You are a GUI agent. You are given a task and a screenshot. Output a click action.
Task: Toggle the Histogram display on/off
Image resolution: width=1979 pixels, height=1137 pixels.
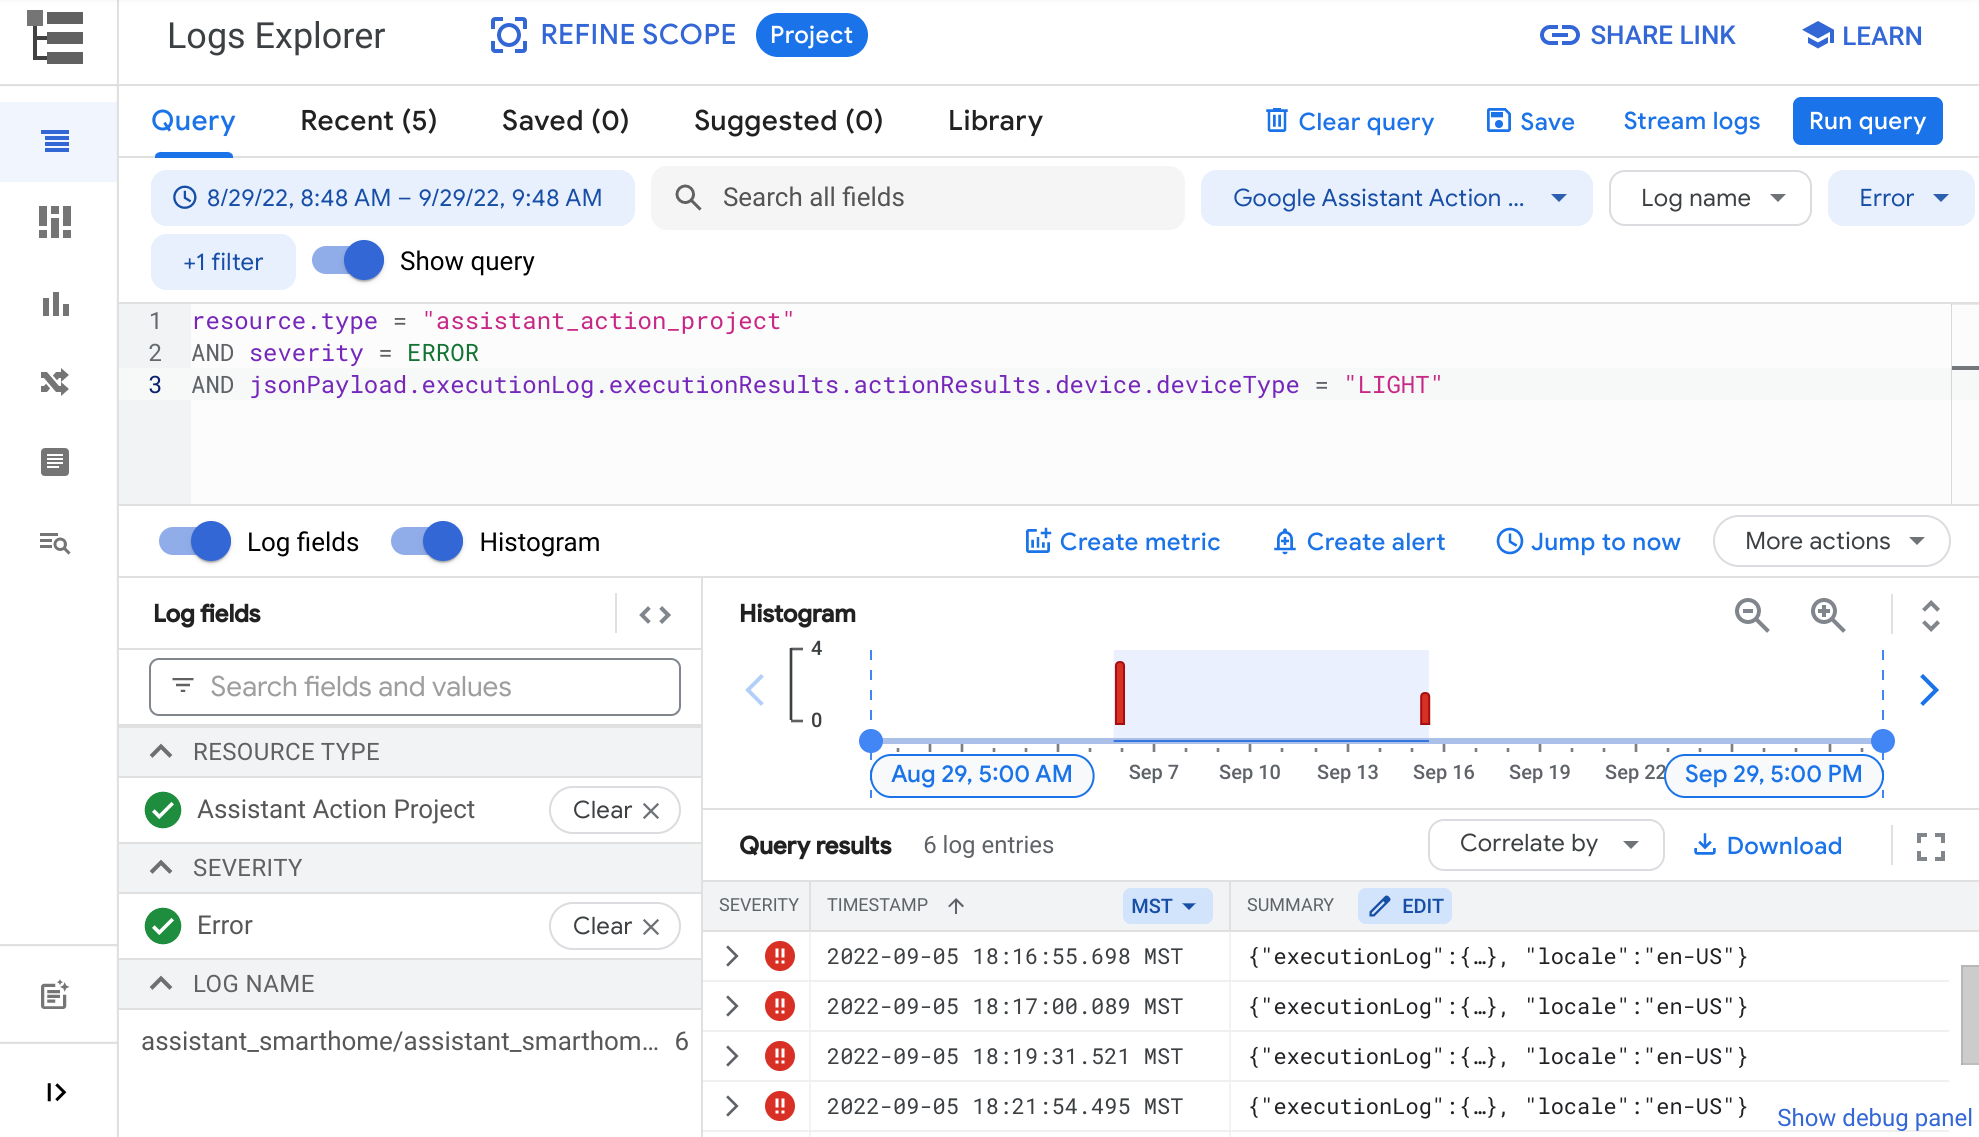427,542
